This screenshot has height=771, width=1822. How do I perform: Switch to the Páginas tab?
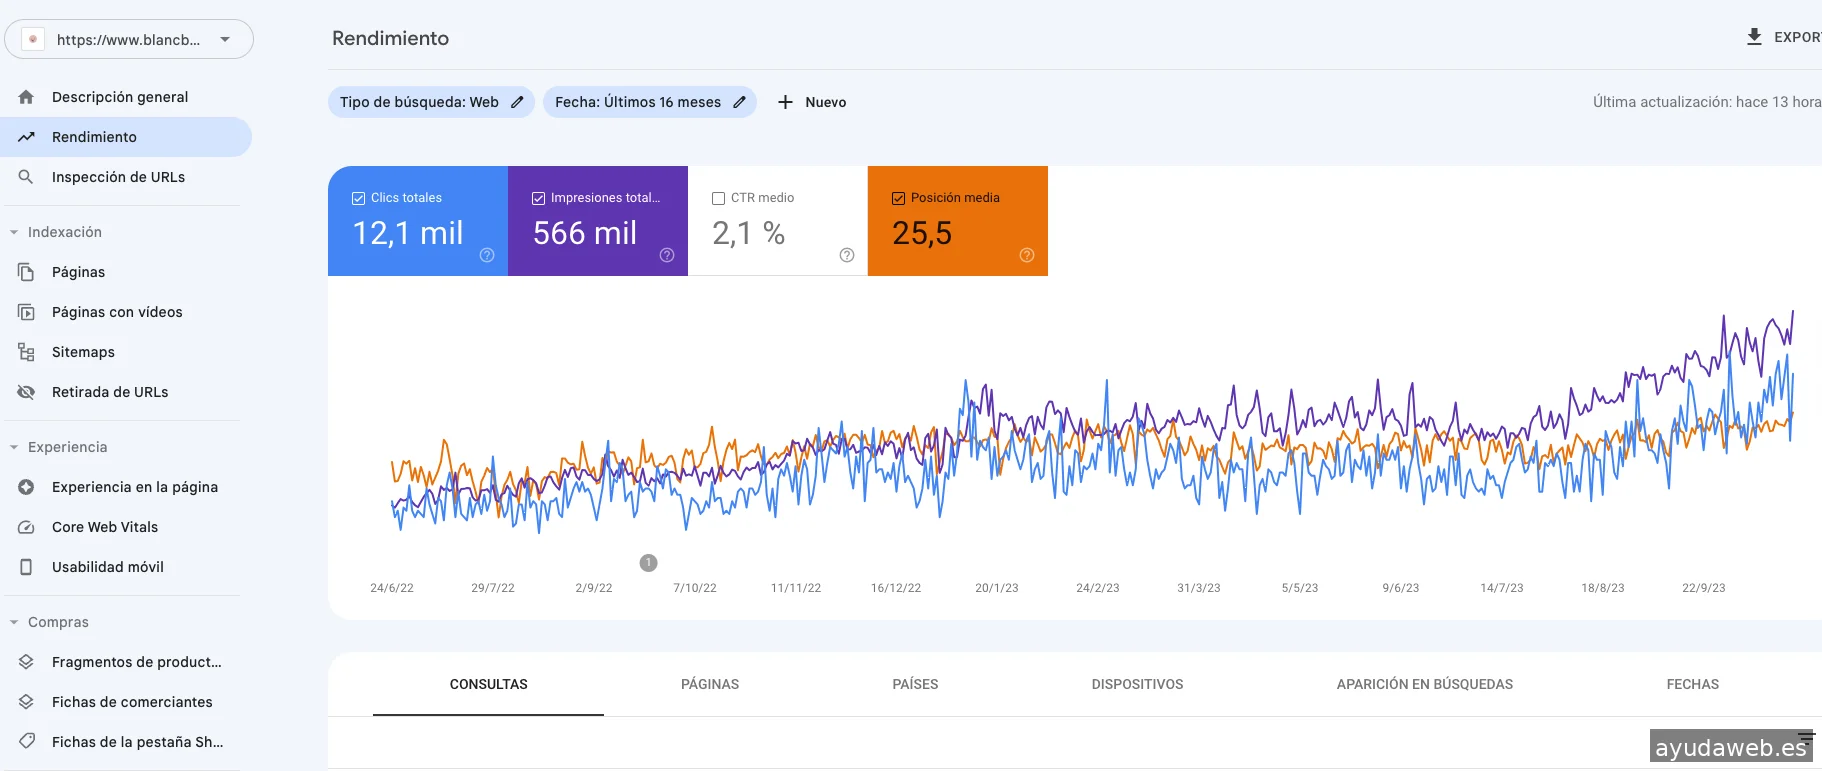coord(710,684)
